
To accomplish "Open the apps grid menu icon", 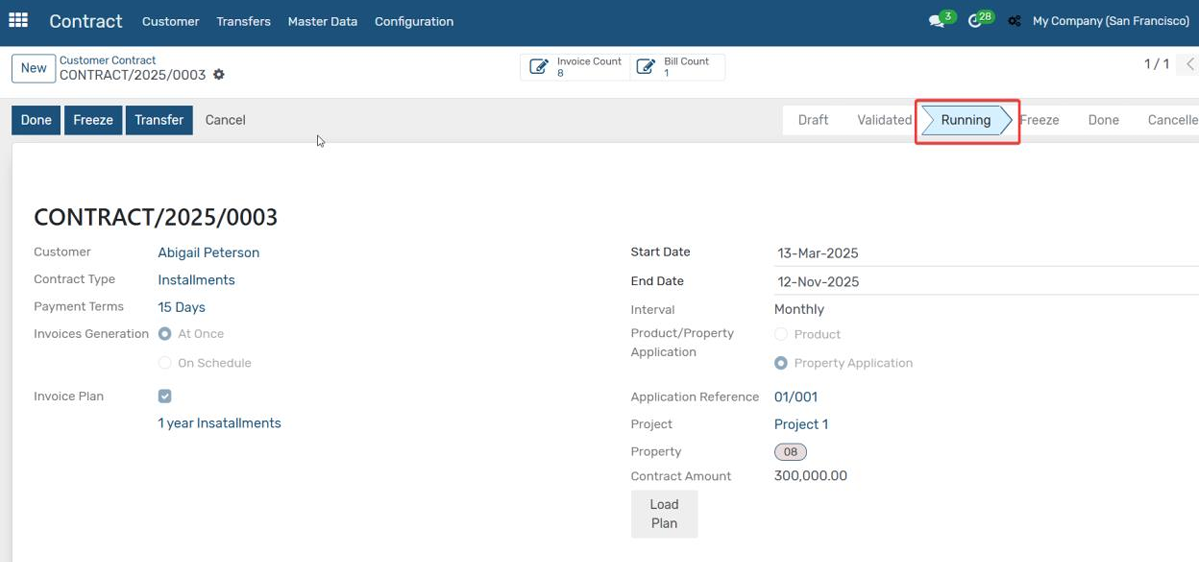I will pyautogui.click(x=18, y=21).
